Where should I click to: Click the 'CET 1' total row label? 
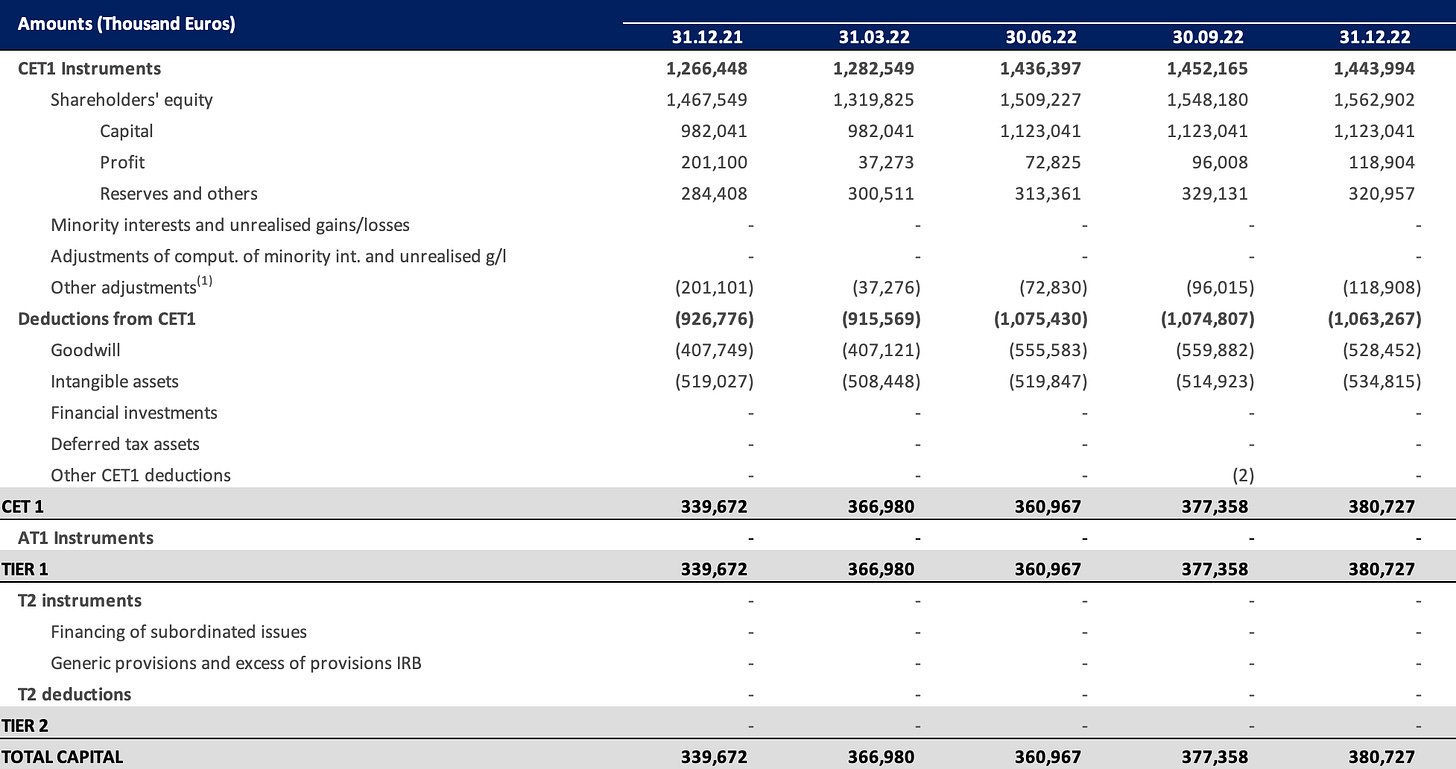point(25,507)
